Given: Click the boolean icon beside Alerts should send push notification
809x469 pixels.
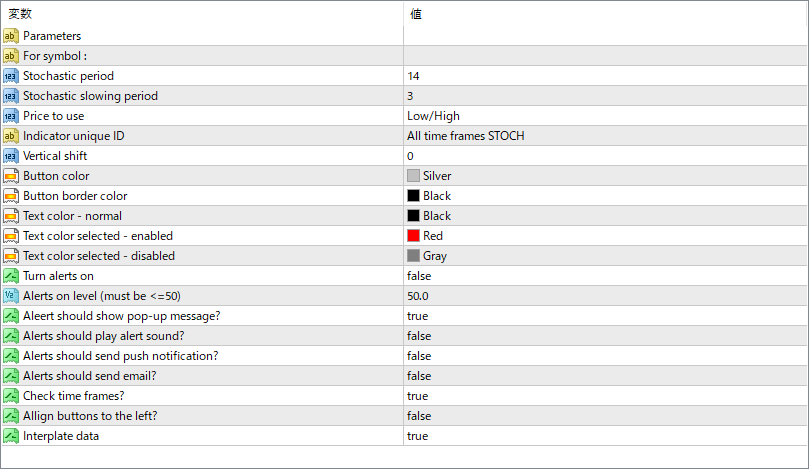Looking at the screenshot, I should [10, 356].
